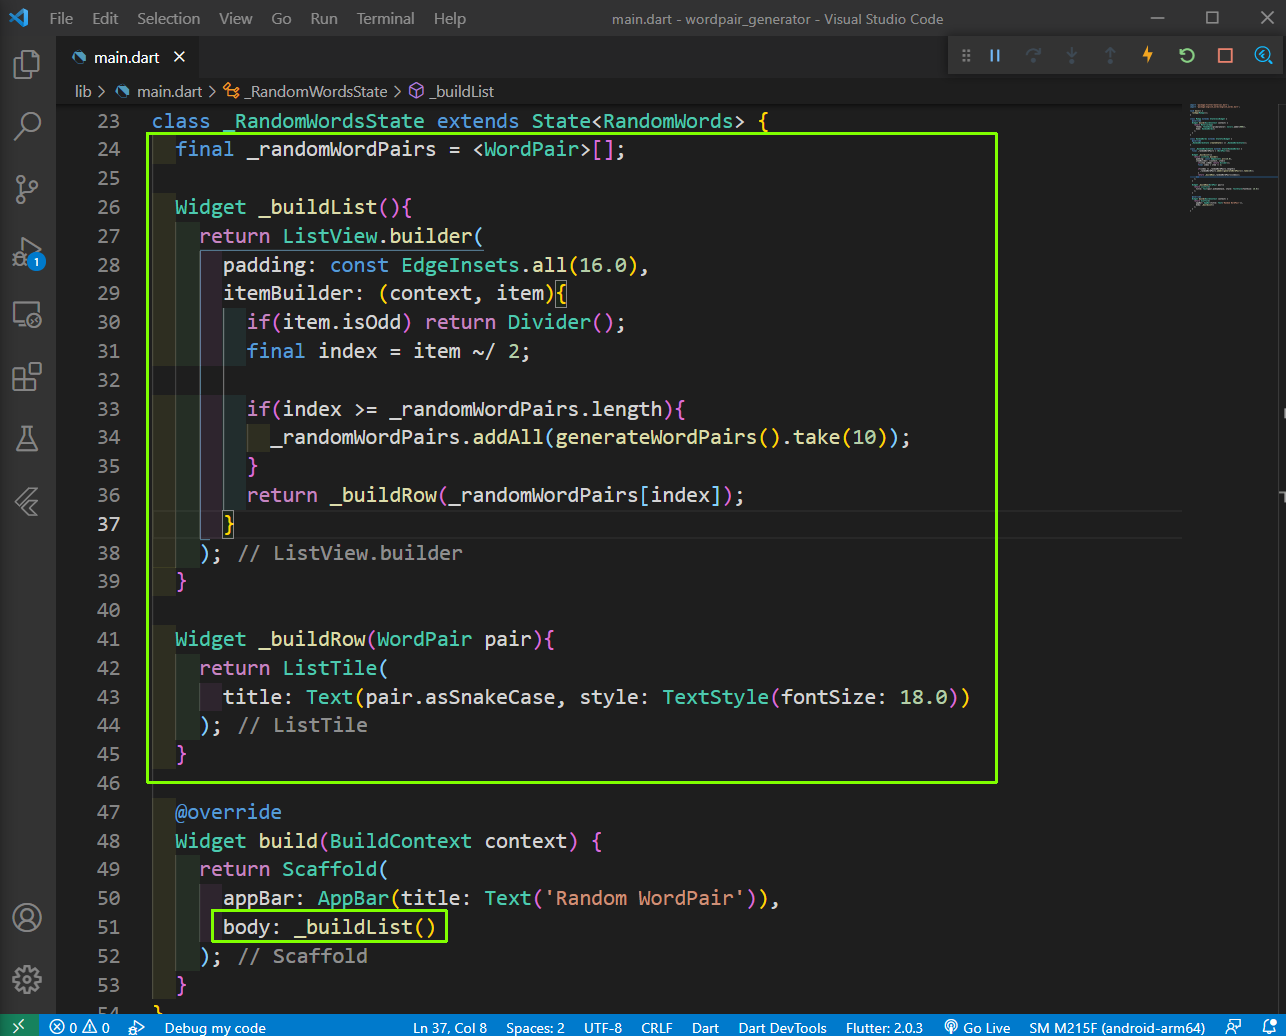
Task: Open Run and Debug view with badge
Action: click(27, 252)
